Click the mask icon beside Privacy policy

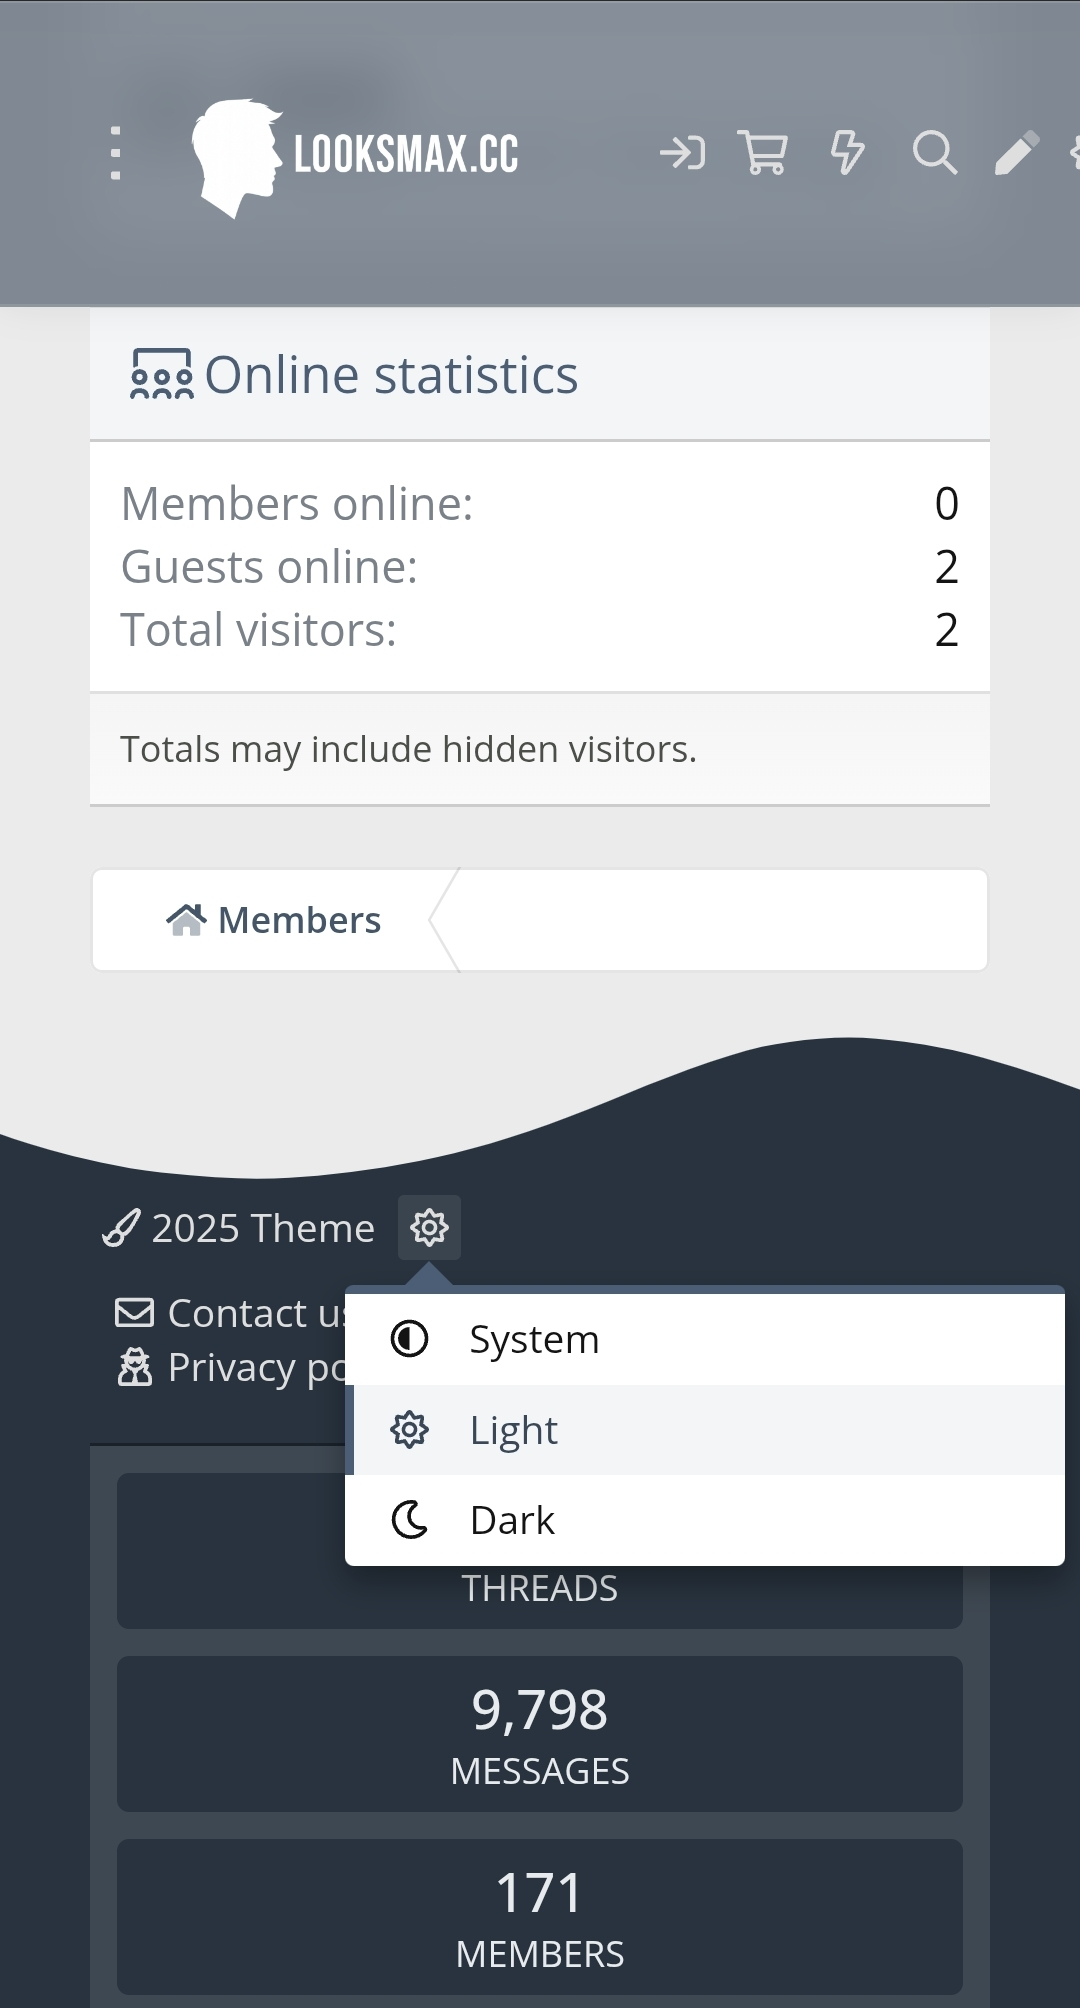click(133, 1366)
